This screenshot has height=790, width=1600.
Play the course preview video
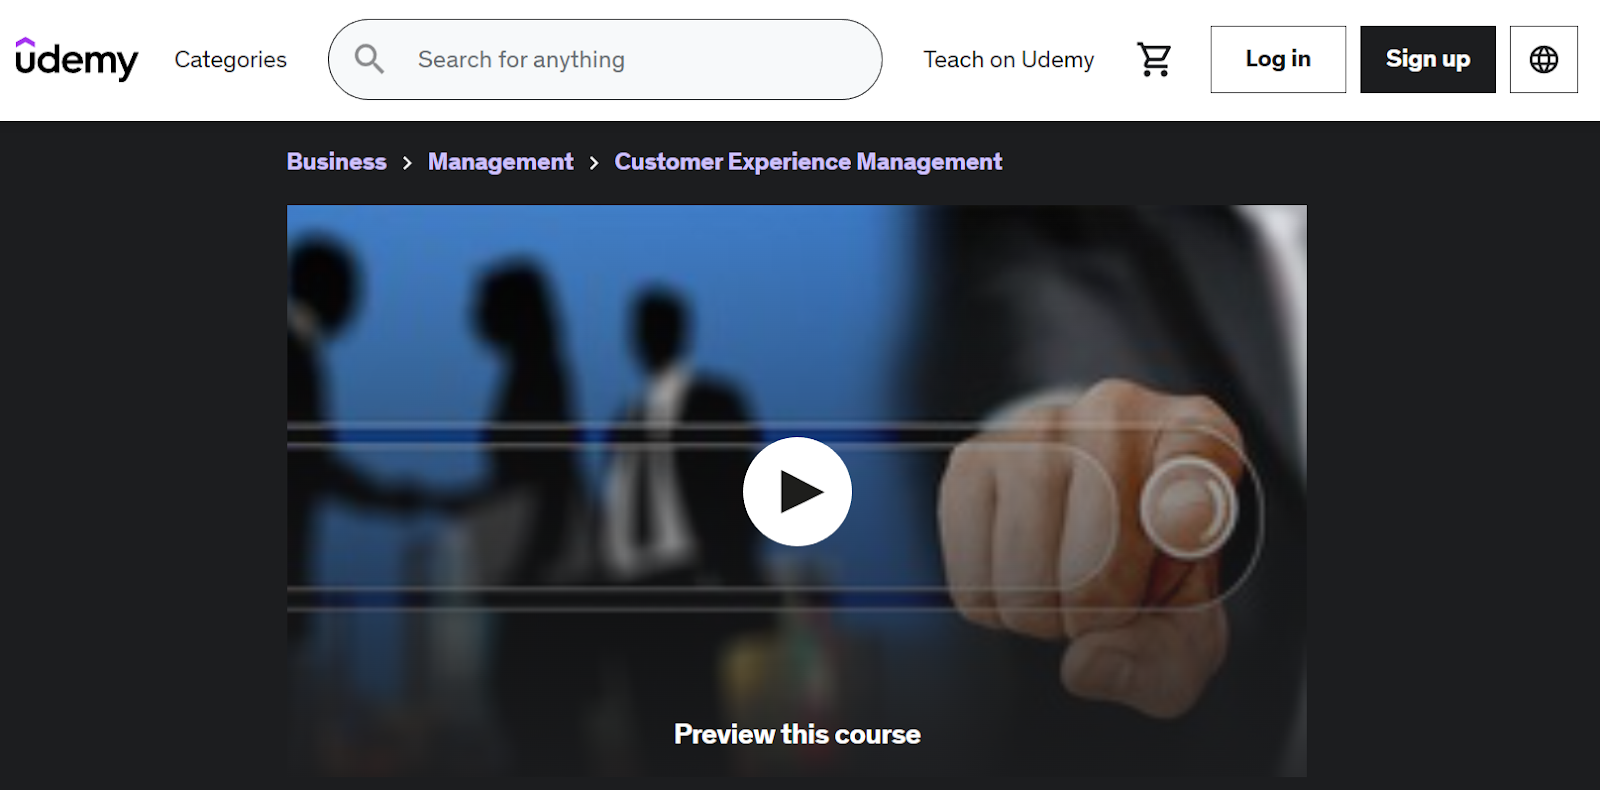pos(797,492)
